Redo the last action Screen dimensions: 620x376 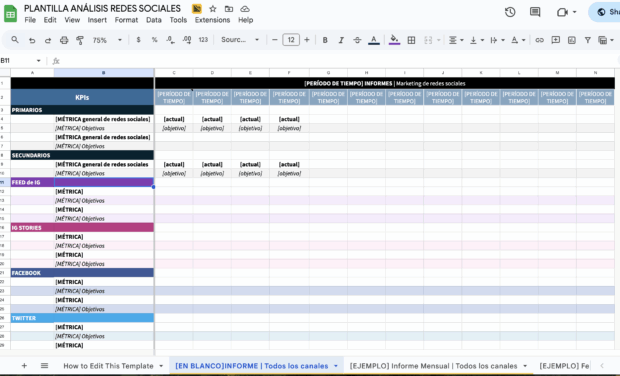pos(48,40)
